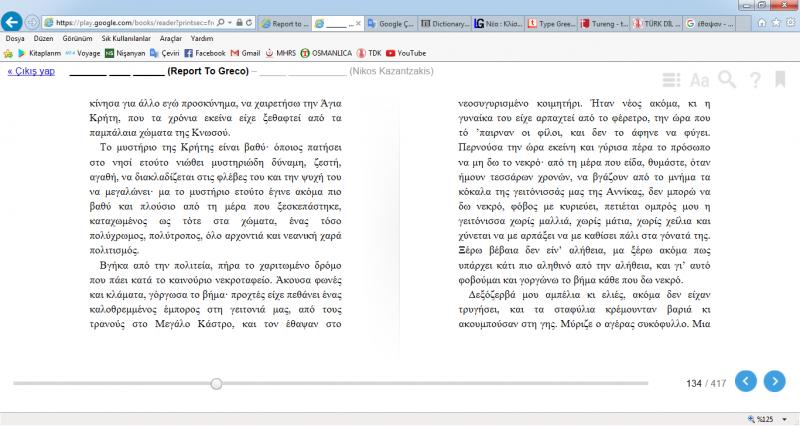Switch to the Νέα : Κλίσ... tab
The width and height of the screenshot is (800, 426).
[498, 23]
